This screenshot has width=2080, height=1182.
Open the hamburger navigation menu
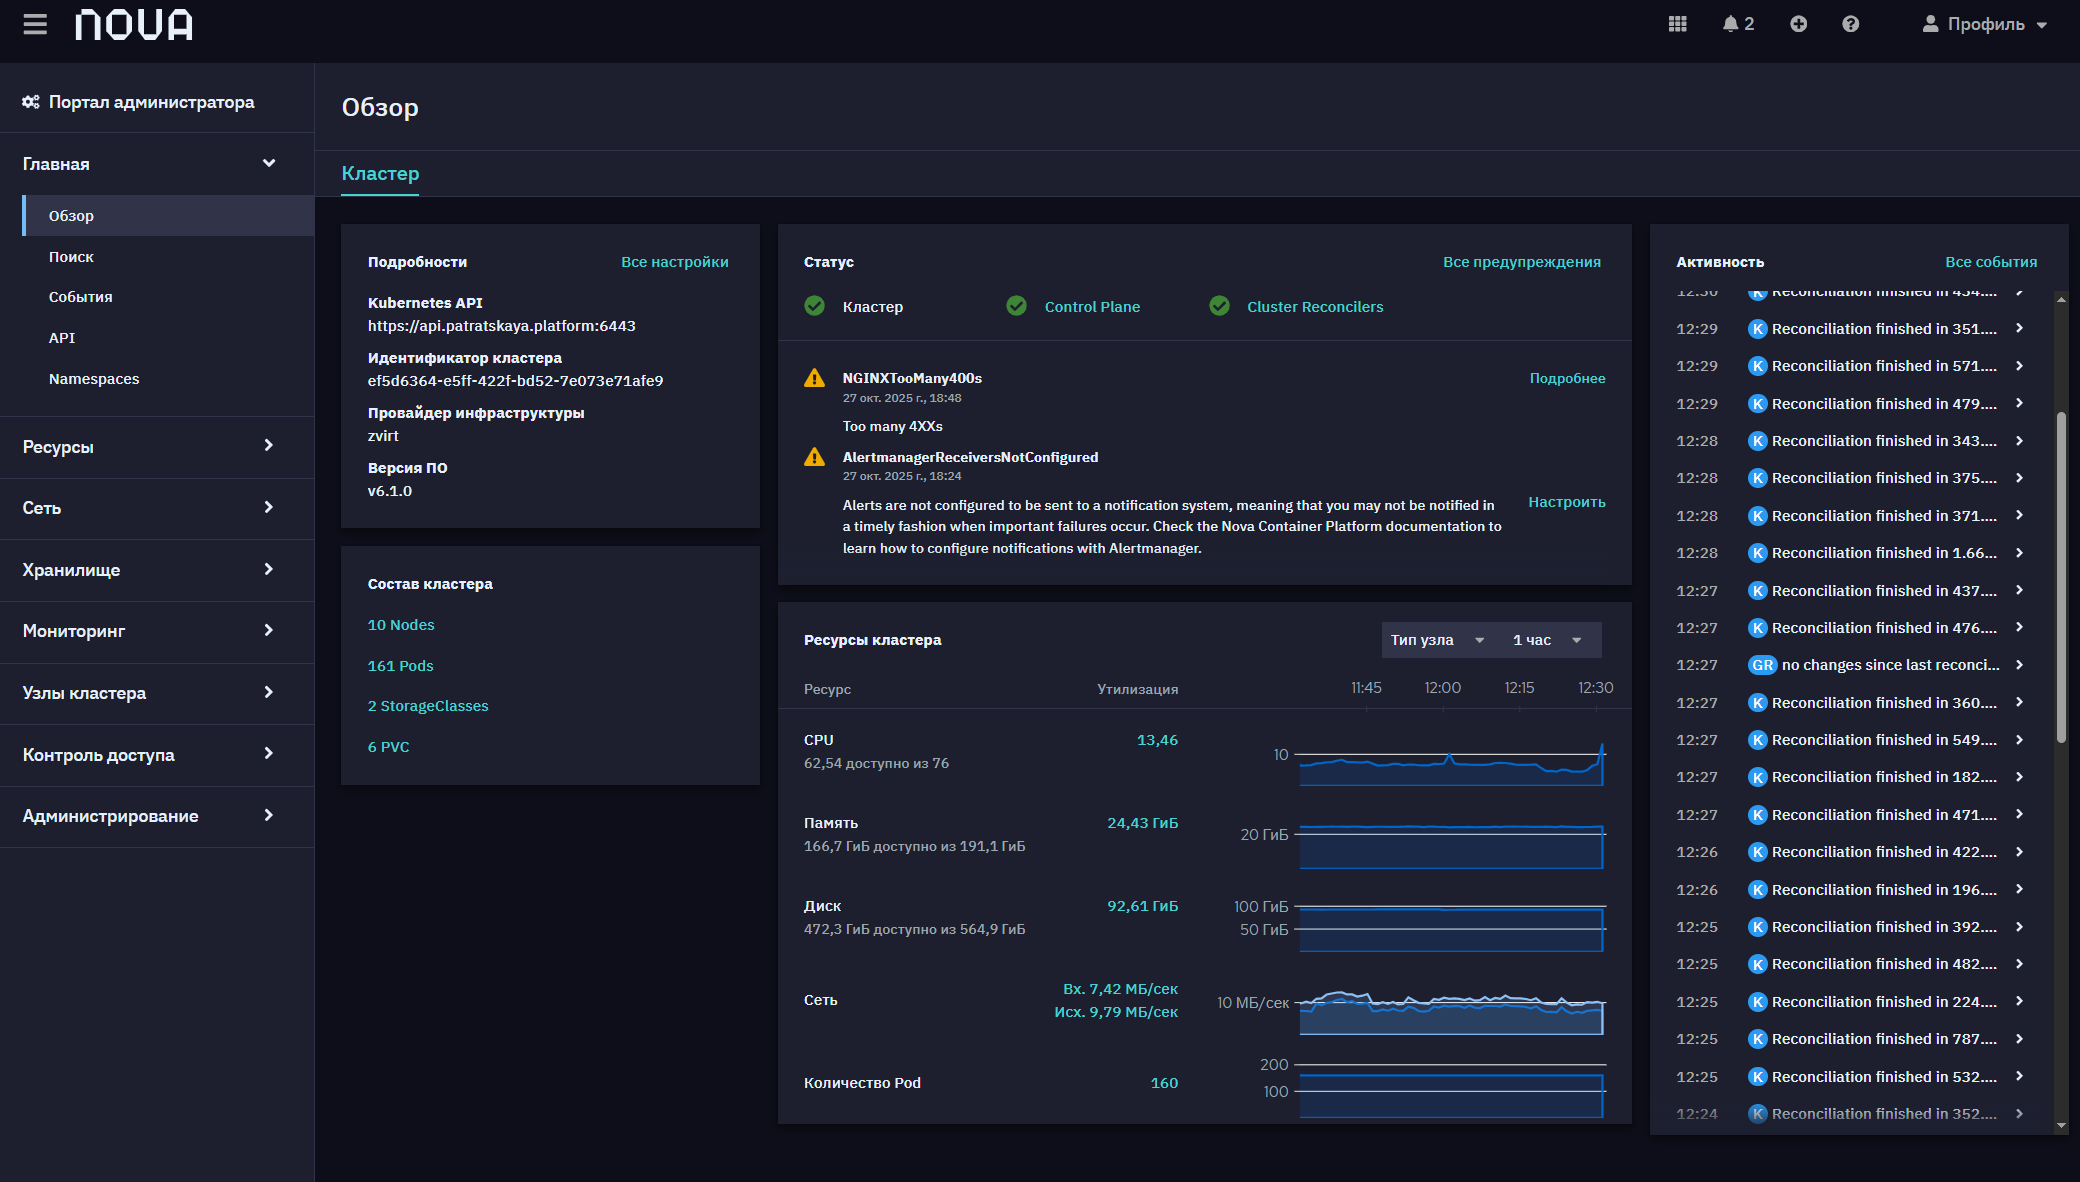(x=35, y=24)
